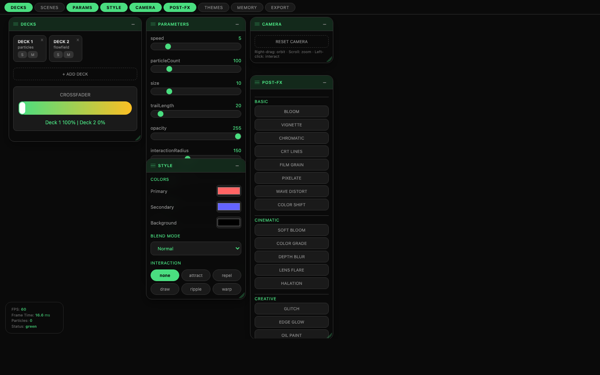Enable the CHROMATIC effect
The width and height of the screenshot is (600, 375).
pyautogui.click(x=292, y=138)
